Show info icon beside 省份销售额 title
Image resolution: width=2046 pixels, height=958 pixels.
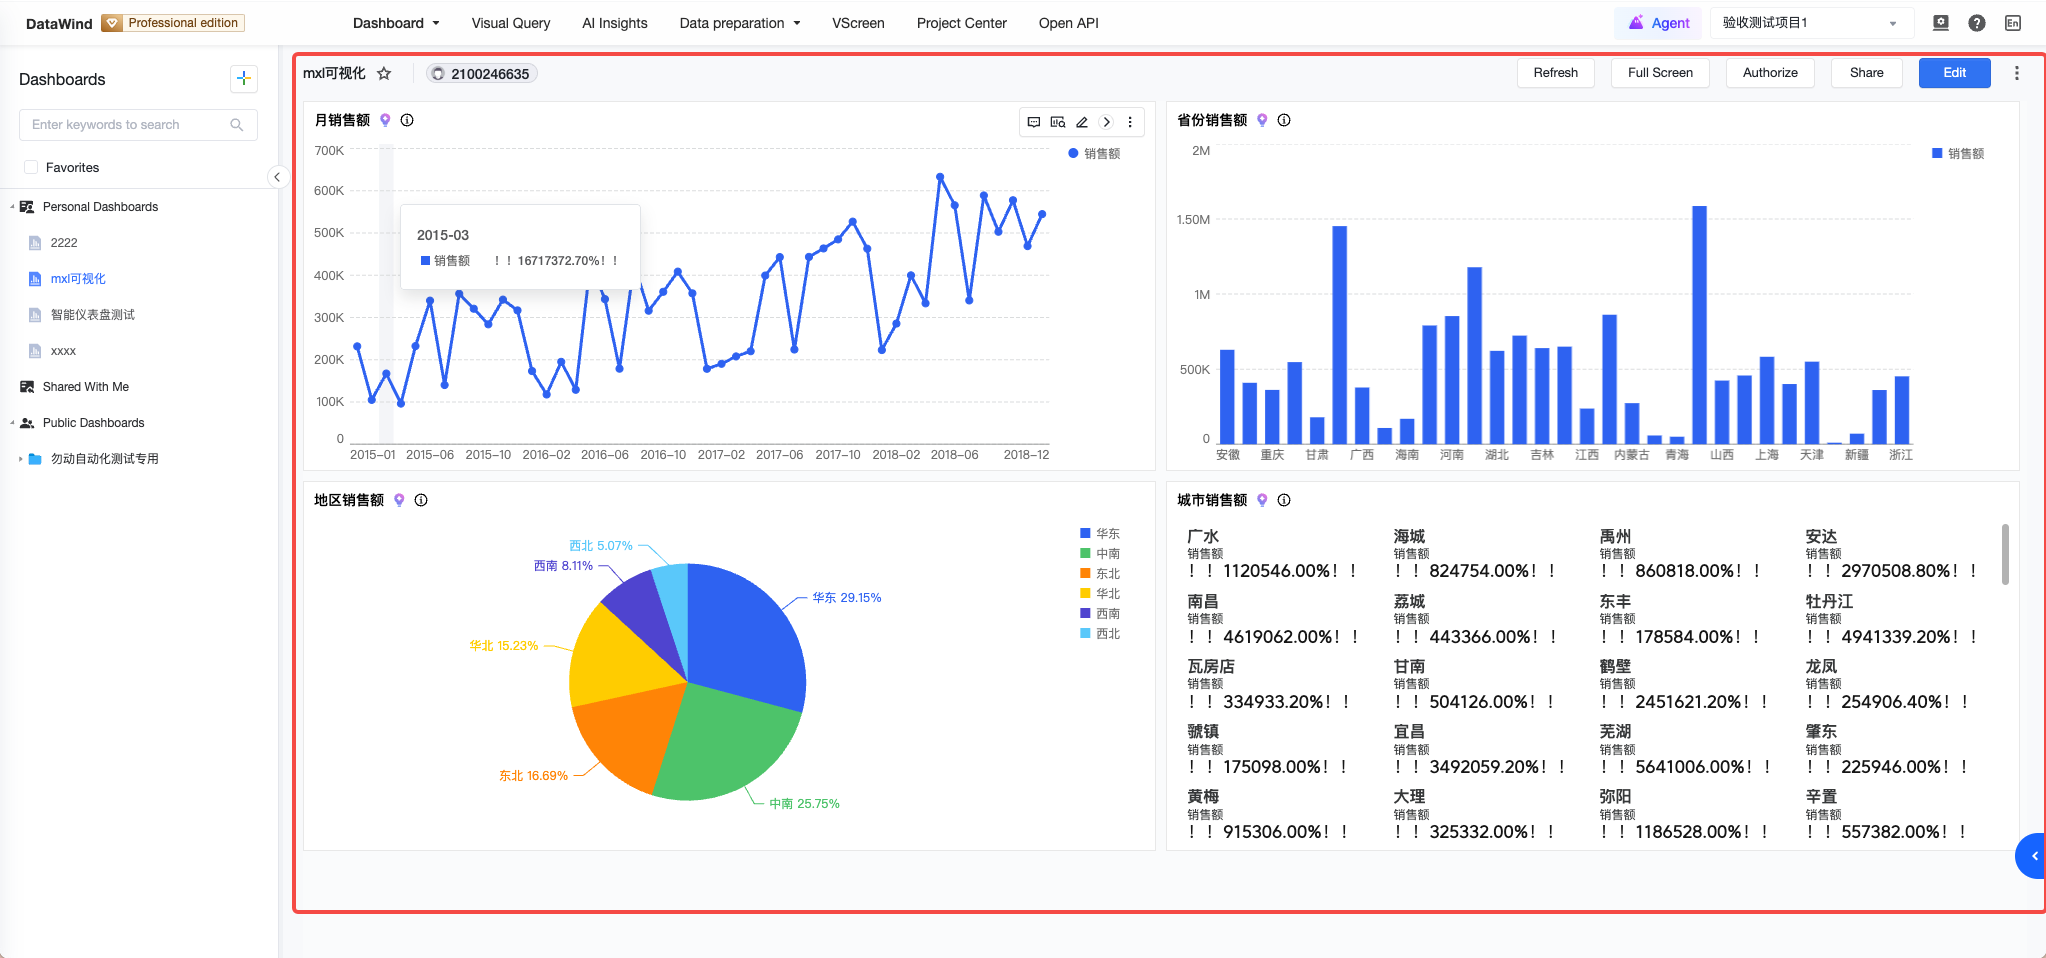pyautogui.click(x=1284, y=120)
